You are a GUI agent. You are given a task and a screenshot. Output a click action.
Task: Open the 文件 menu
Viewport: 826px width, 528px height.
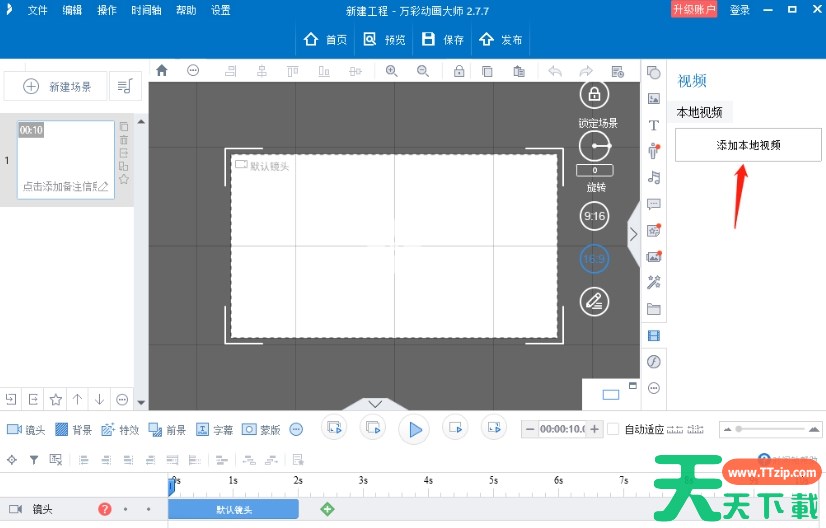37,10
